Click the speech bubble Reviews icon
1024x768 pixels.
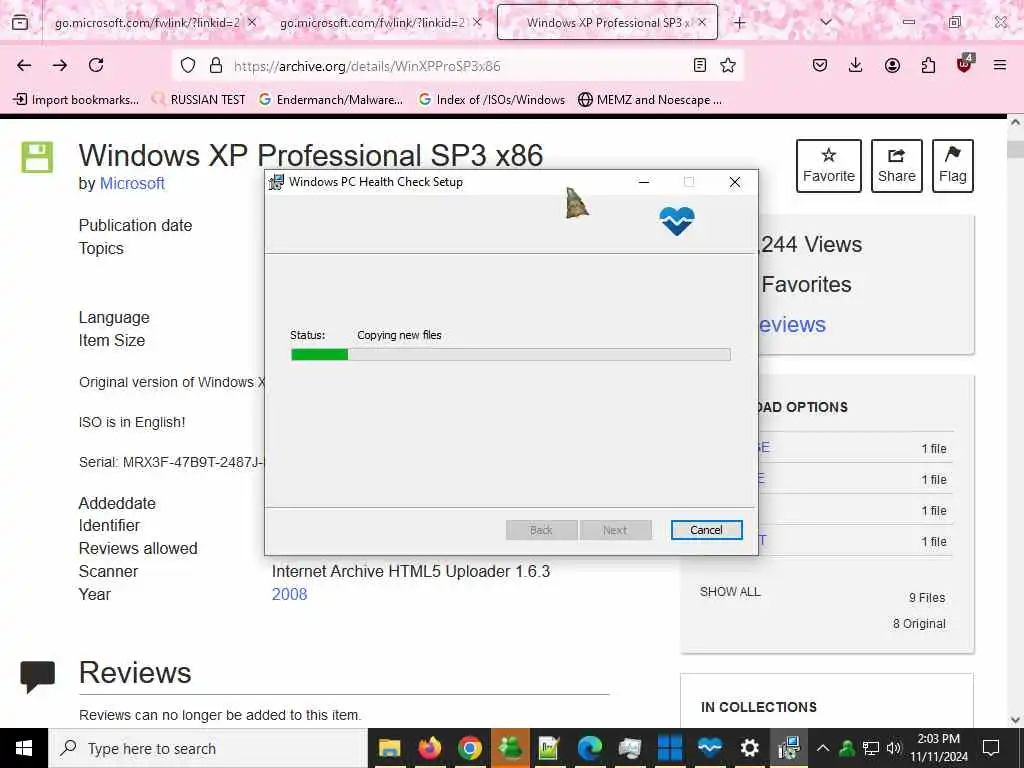(x=37, y=677)
